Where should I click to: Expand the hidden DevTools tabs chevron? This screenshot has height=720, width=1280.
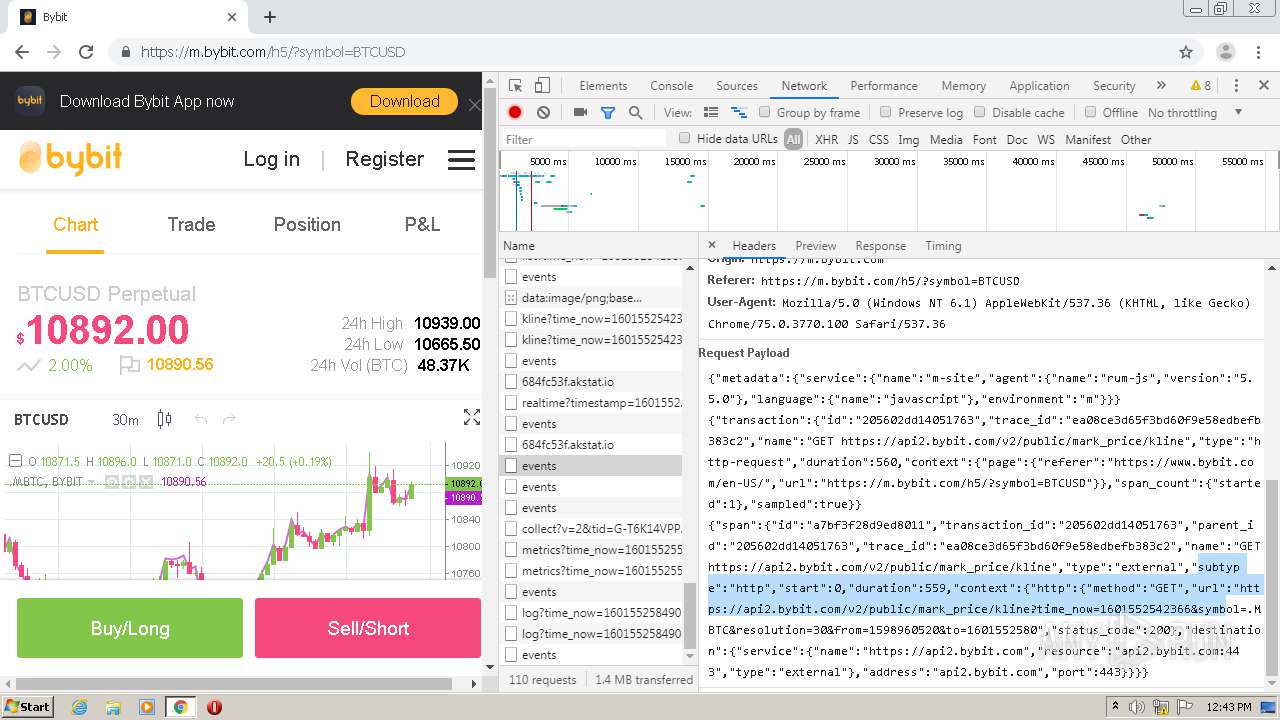pos(1160,86)
